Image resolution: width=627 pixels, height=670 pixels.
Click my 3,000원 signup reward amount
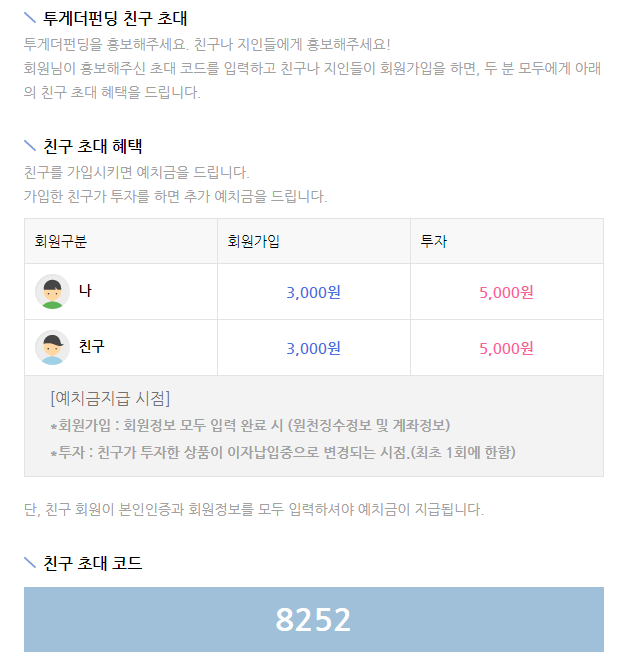coord(313,292)
